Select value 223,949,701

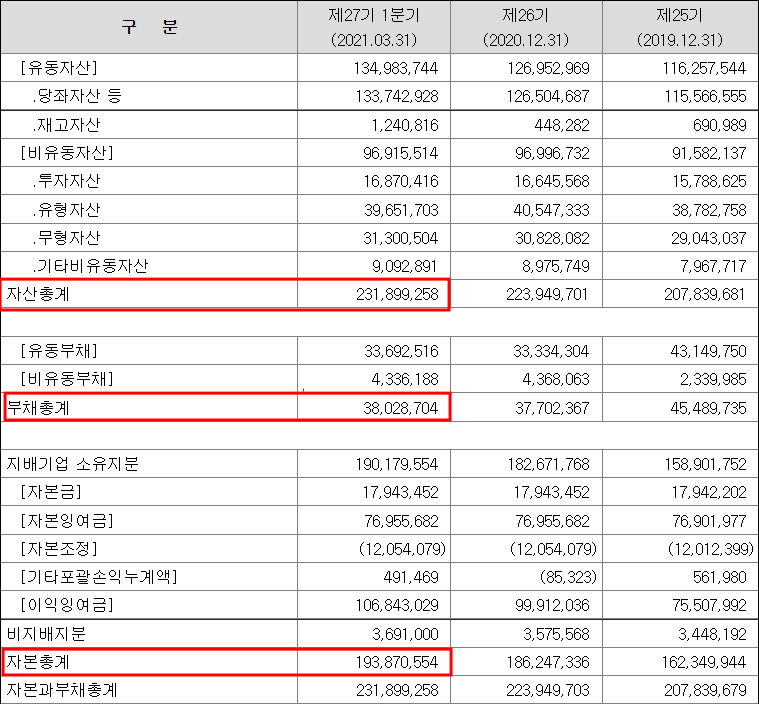click(547, 294)
